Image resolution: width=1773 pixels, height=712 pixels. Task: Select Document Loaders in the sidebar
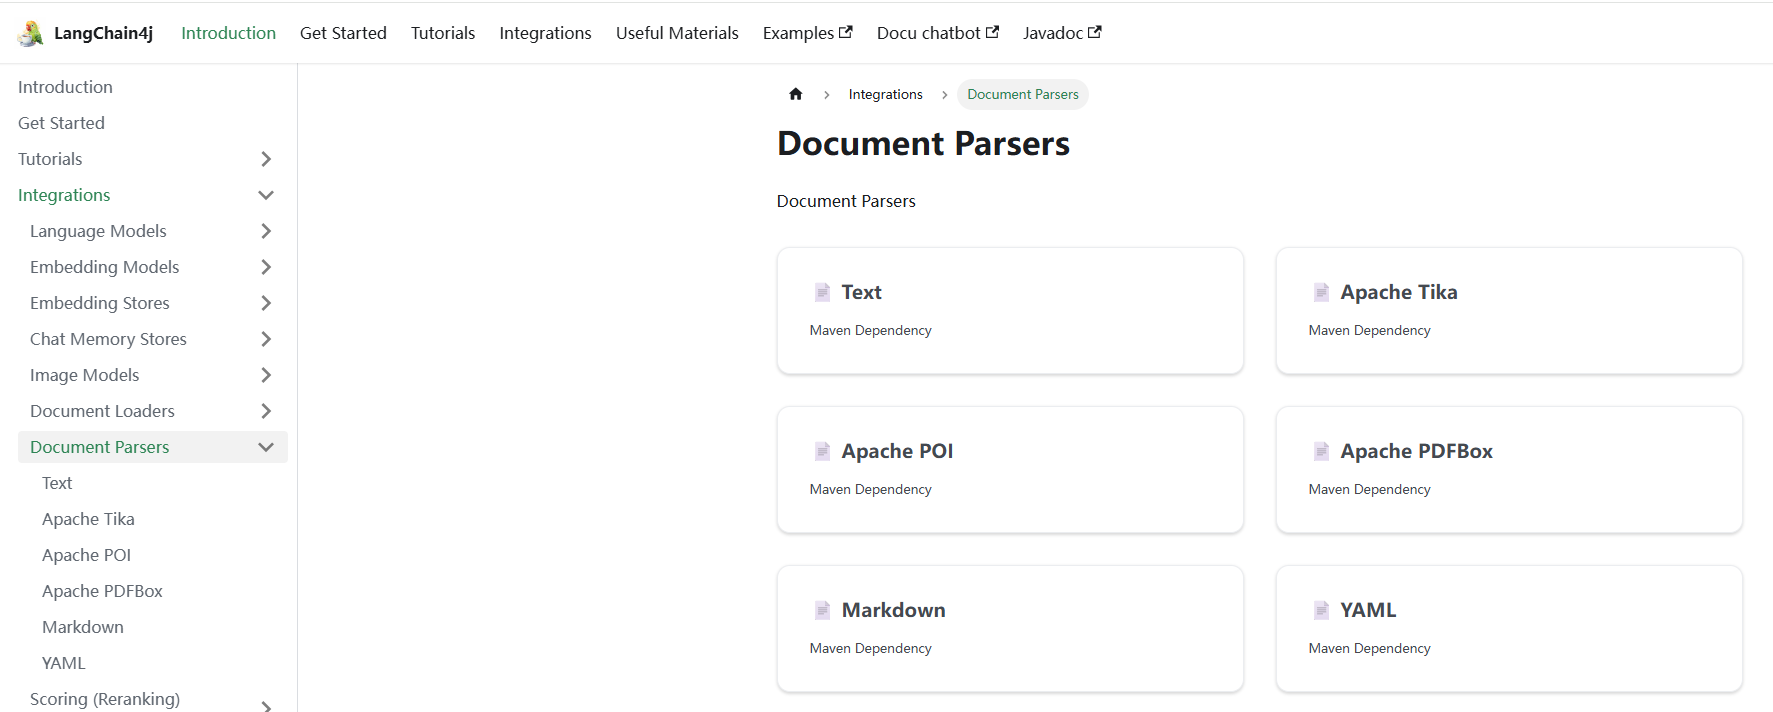tap(102, 411)
